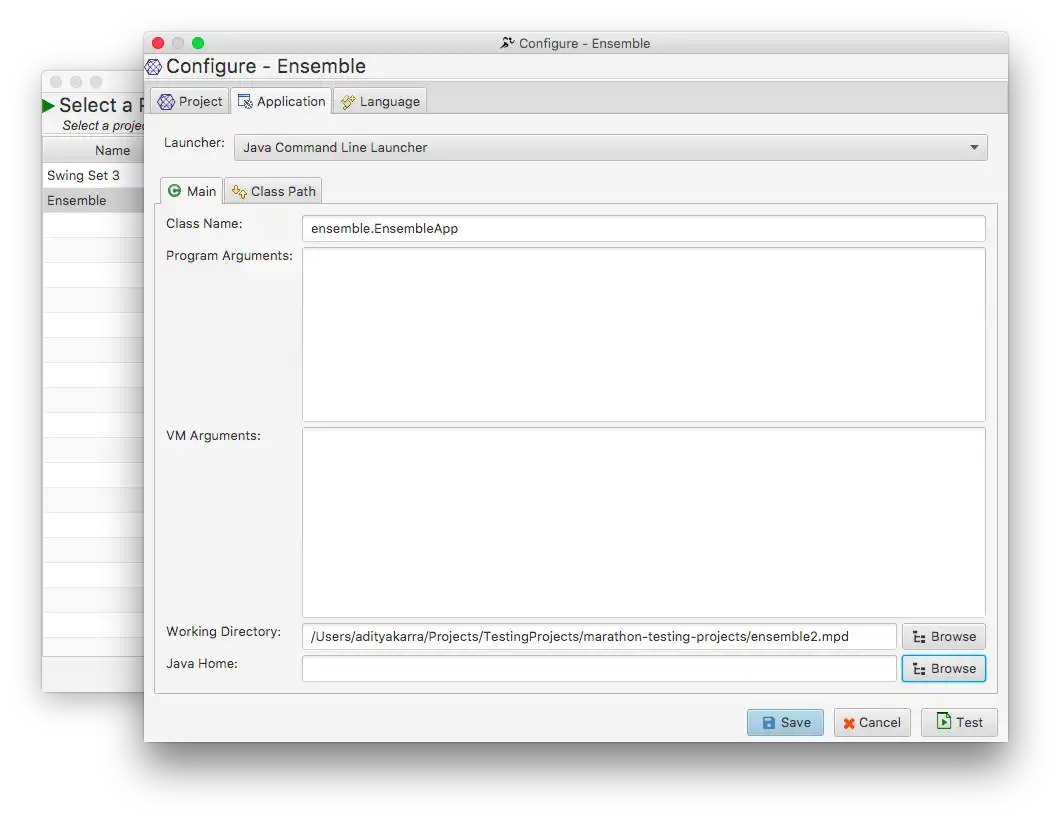
Task: Close the Configure - Ensemble window
Action: [158, 43]
